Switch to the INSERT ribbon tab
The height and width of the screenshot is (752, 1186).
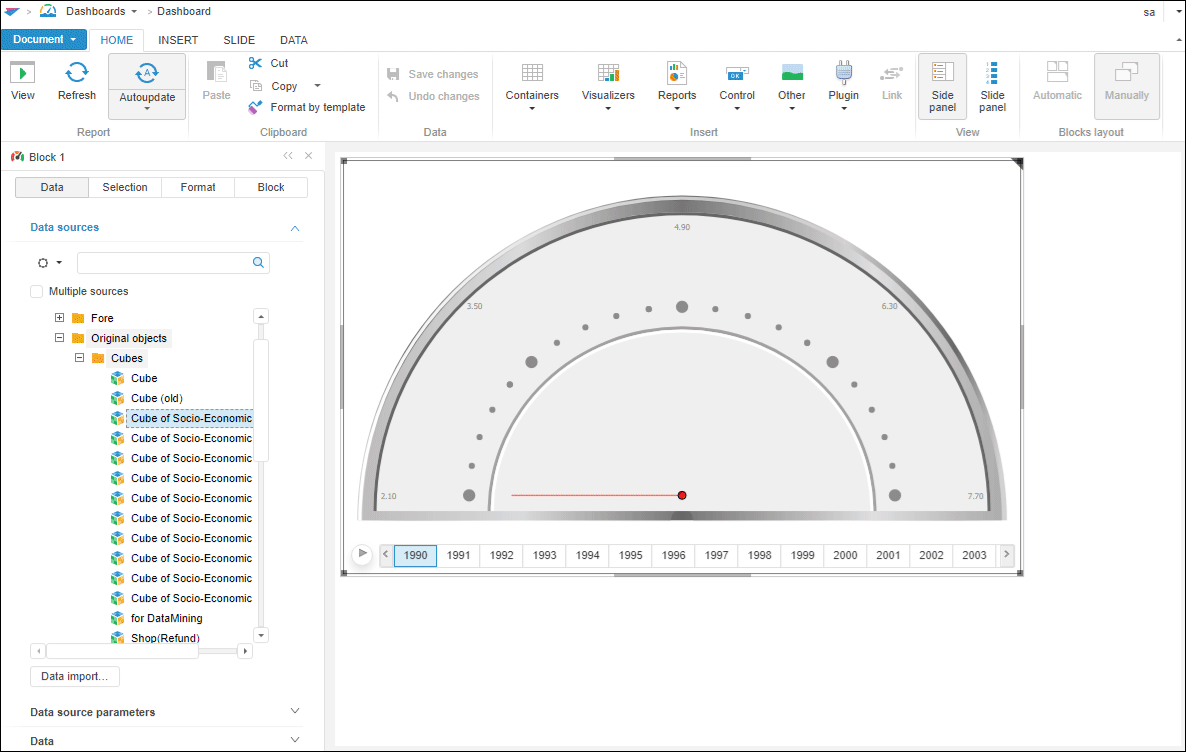point(178,40)
